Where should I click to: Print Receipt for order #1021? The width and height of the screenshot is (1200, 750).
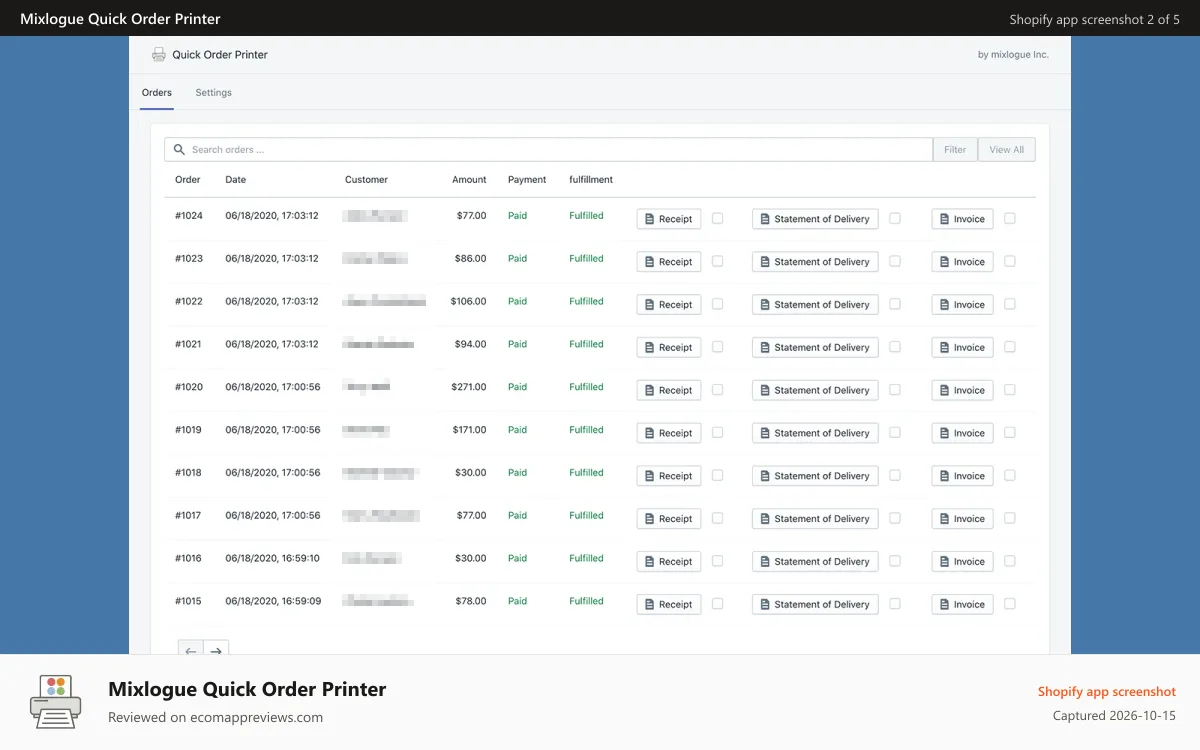click(x=669, y=348)
